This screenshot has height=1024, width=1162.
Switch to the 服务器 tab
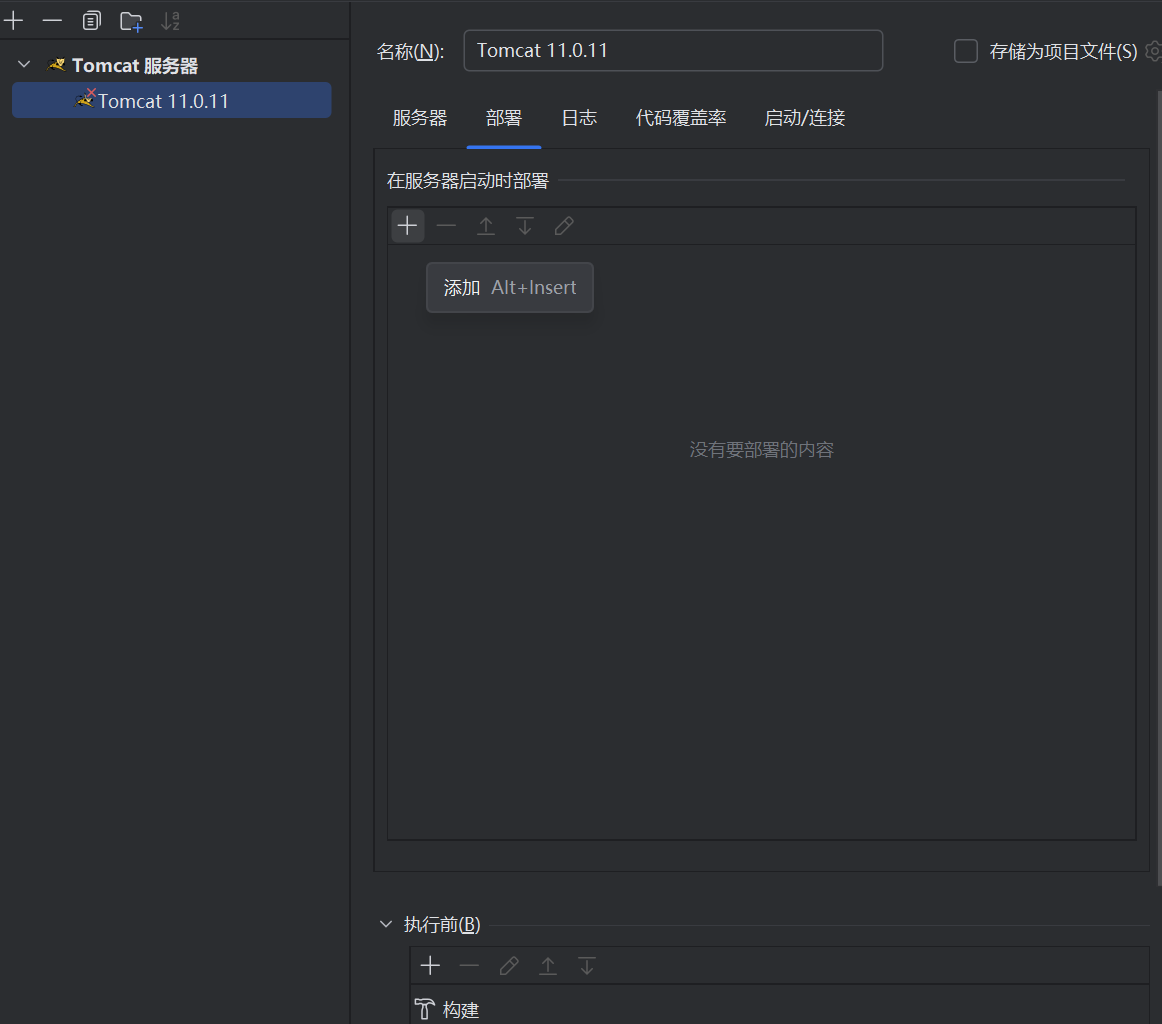coord(419,118)
